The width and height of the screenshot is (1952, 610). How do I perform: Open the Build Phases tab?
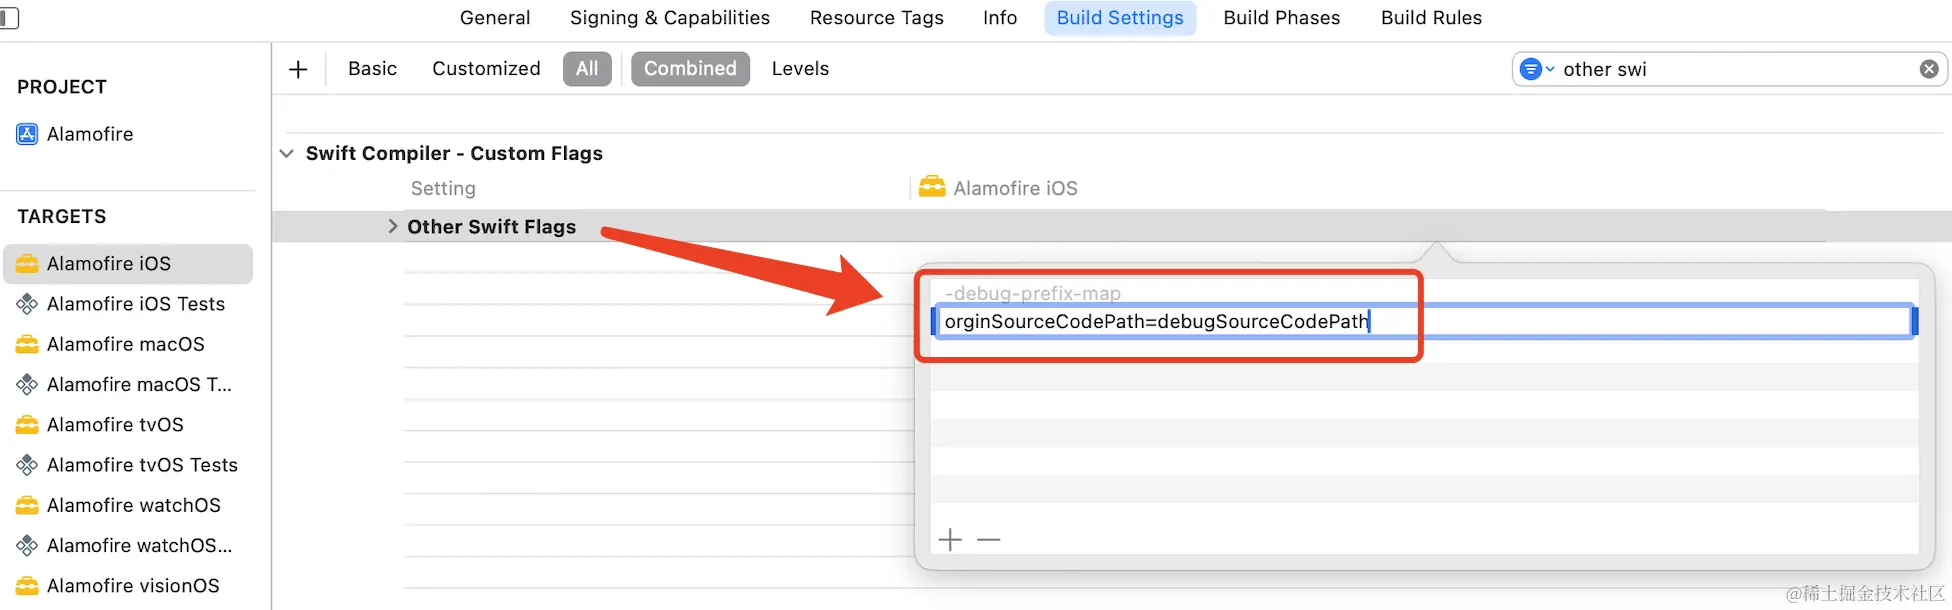(1282, 18)
